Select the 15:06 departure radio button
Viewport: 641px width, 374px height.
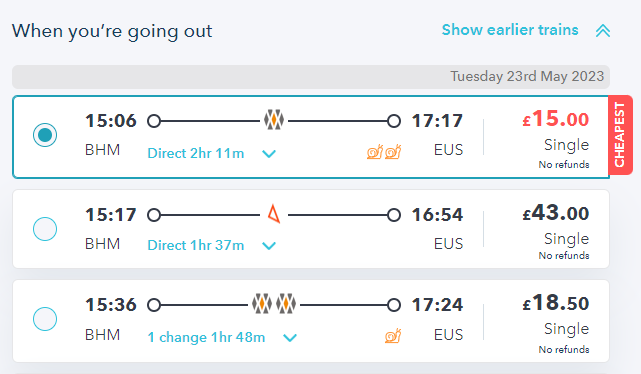coord(45,135)
